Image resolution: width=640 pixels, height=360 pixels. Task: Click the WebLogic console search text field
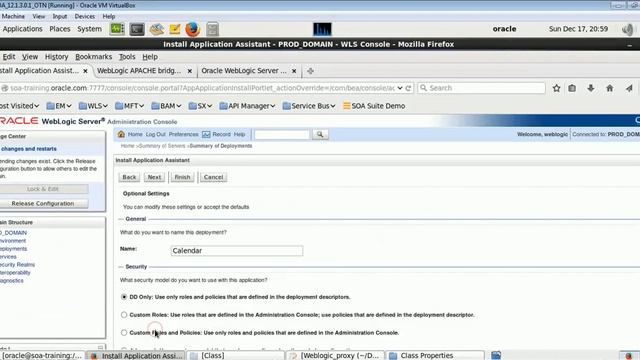pyautogui.click(x=282, y=134)
